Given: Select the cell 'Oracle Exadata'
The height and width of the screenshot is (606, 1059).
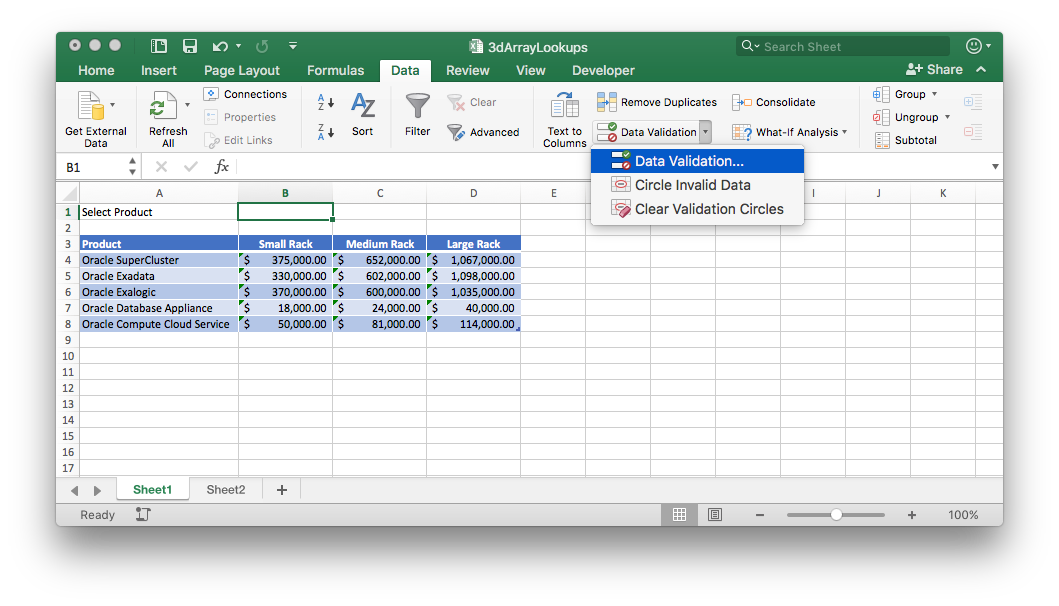Looking at the screenshot, I should click(159, 276).
